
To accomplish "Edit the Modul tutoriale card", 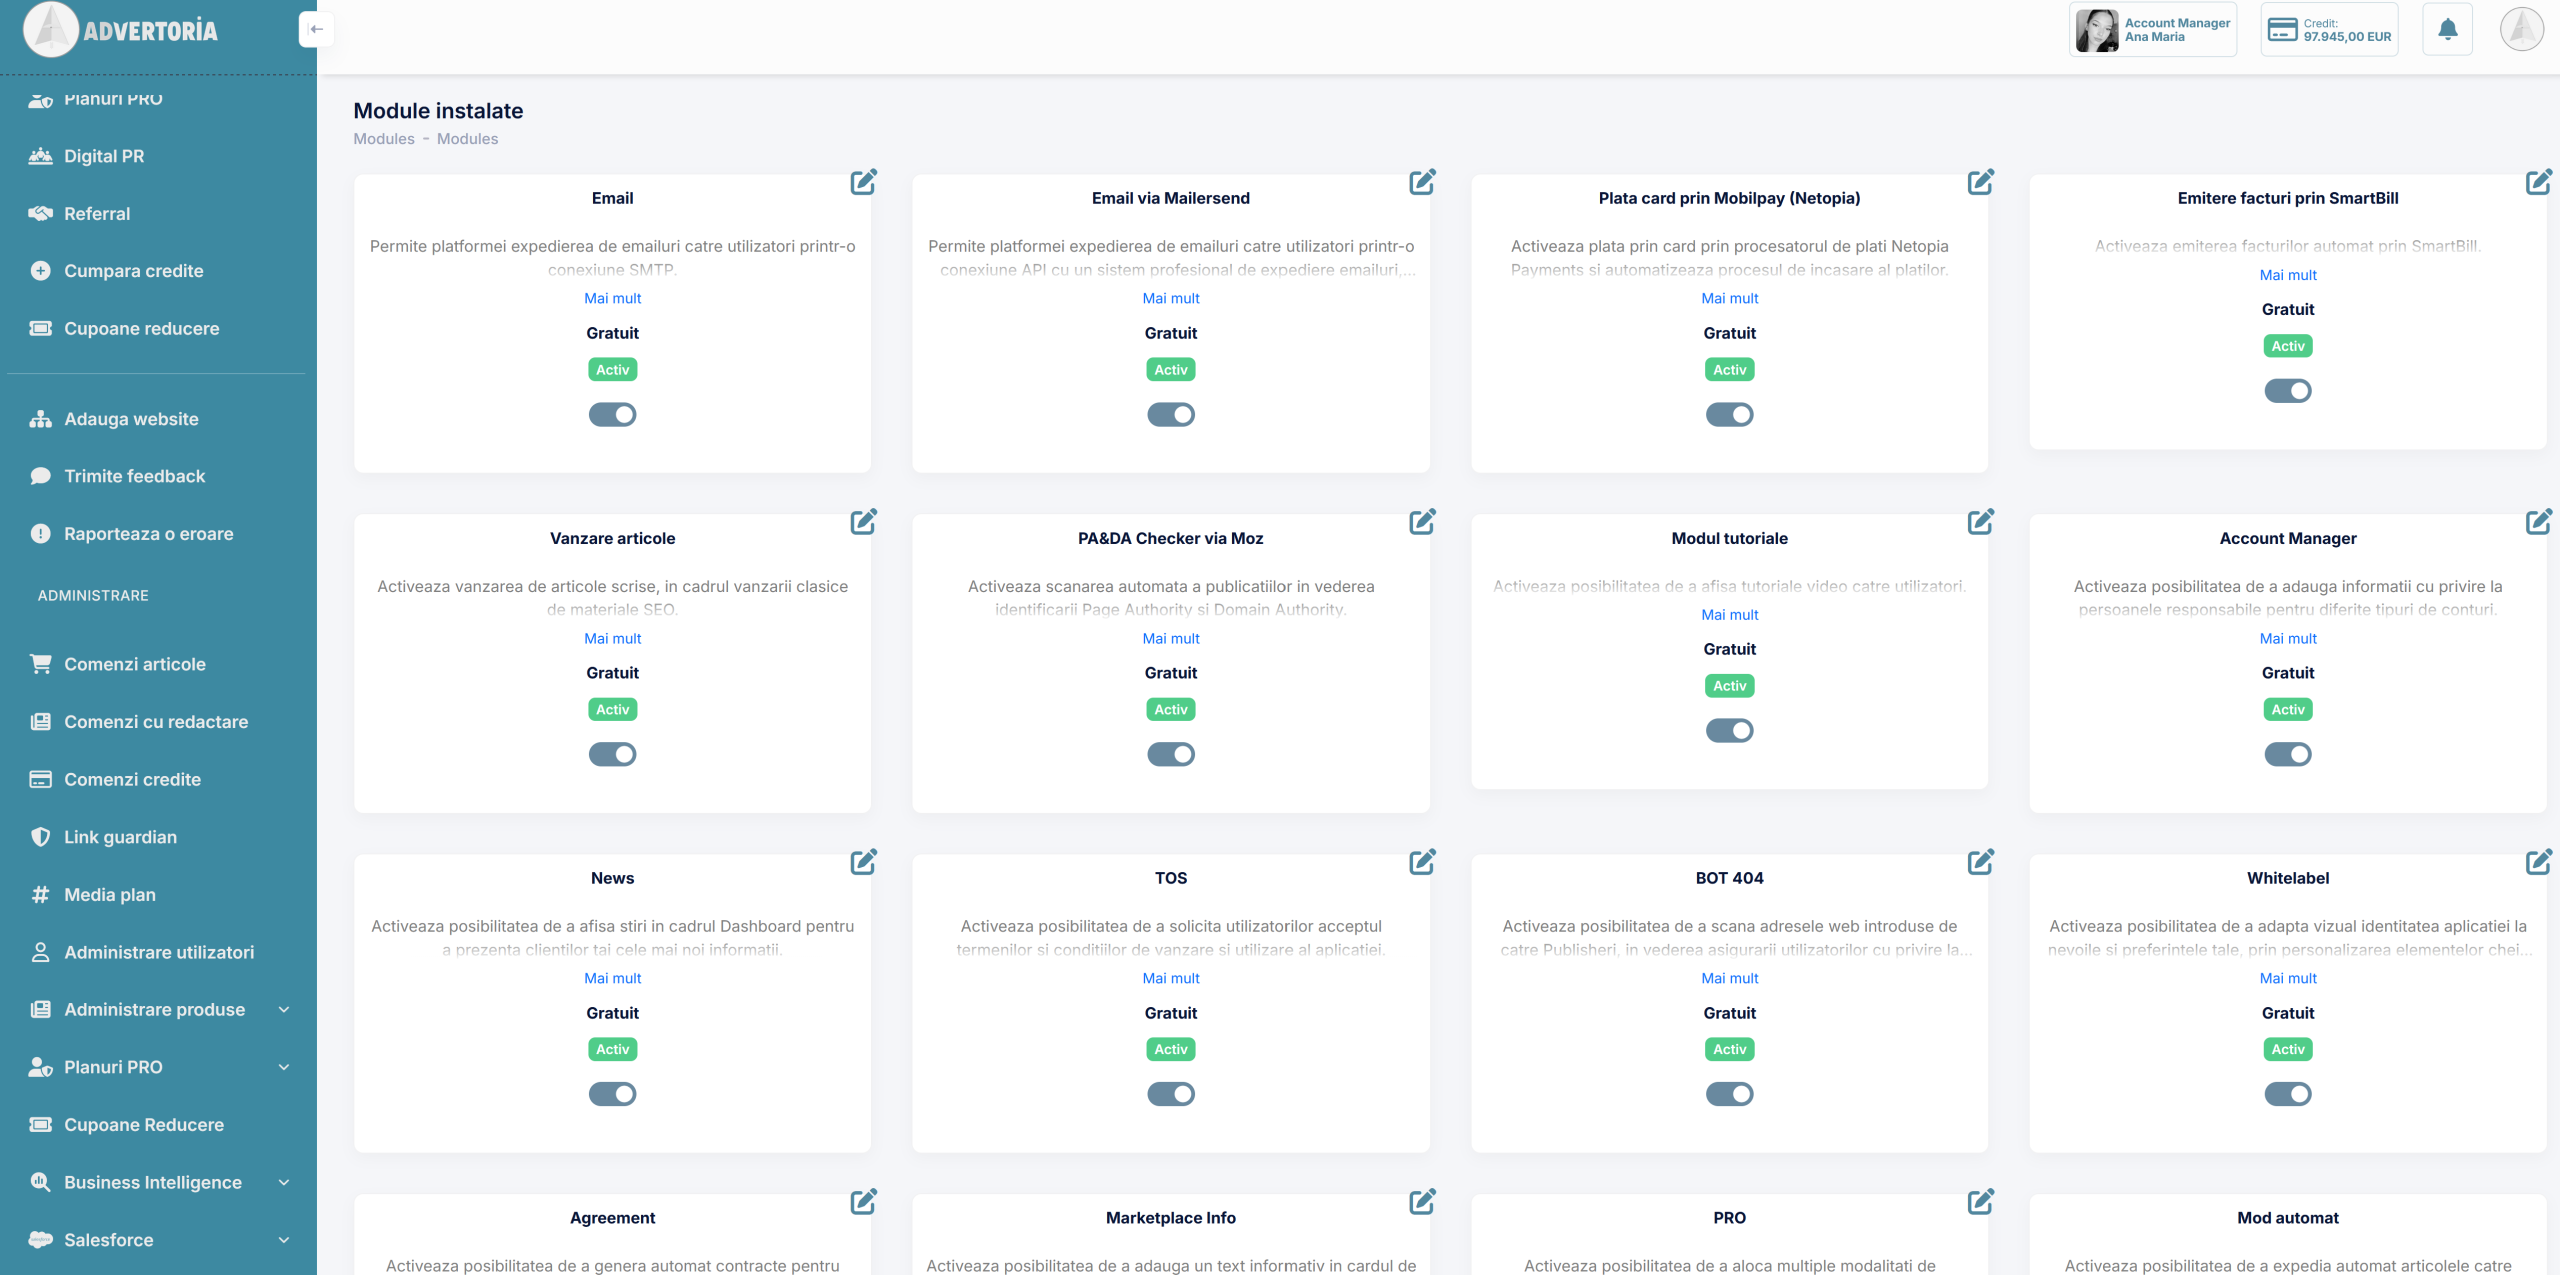I will pos(1980,522).
